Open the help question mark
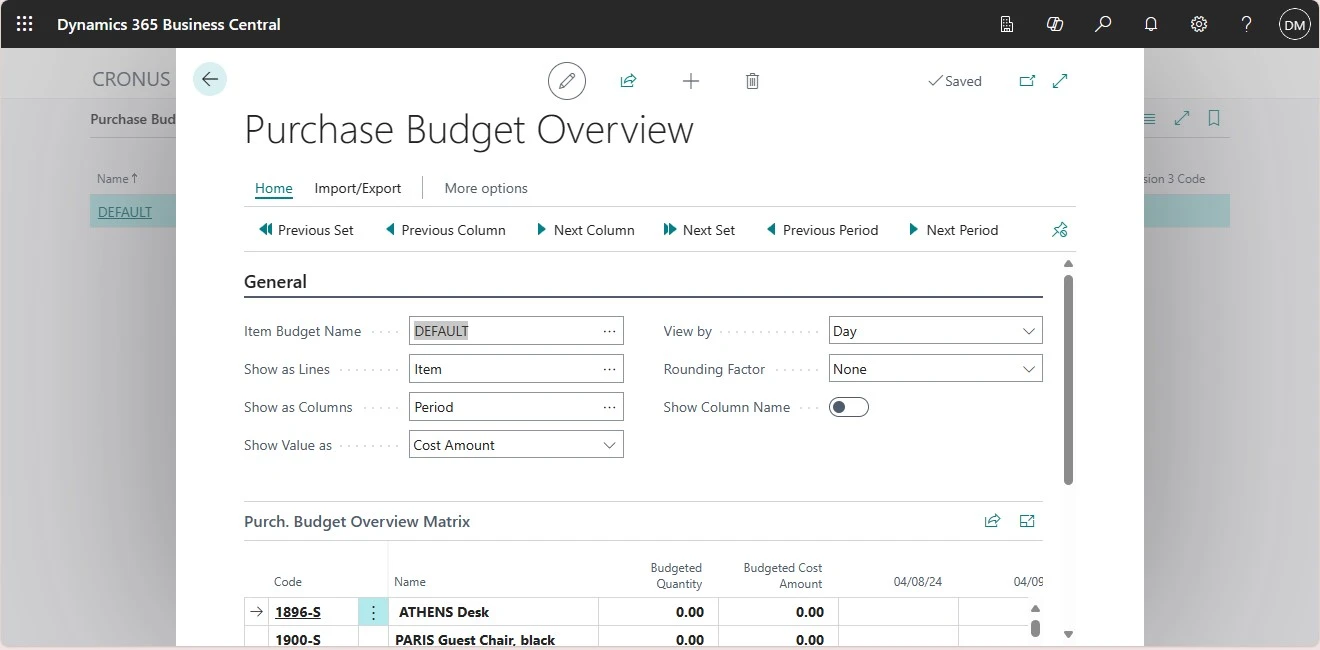The height and width of the screenshot is (650, 1320). pos(1247,24)
